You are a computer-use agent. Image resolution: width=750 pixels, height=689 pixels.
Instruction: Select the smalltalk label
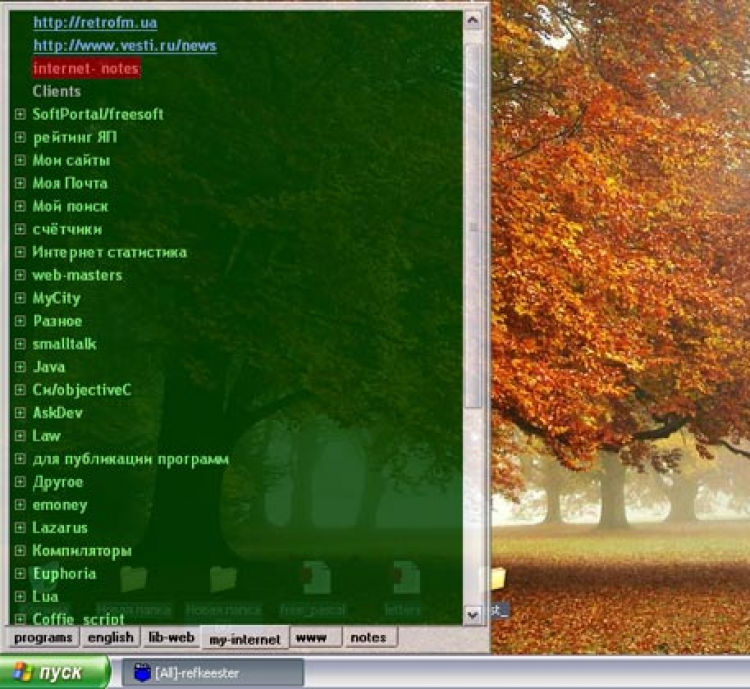click(x=65, y=344)
